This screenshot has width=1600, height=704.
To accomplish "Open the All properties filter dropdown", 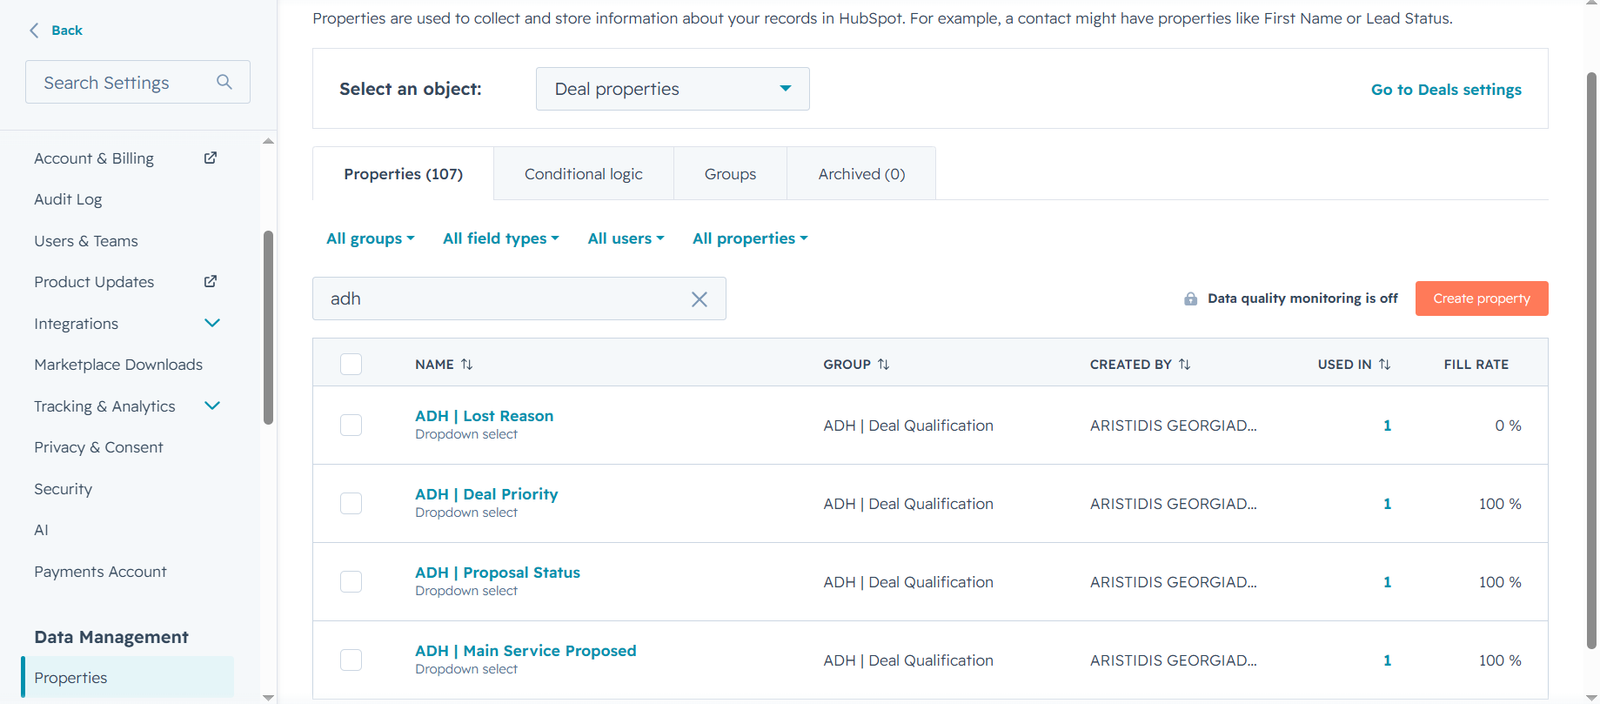I will [x=750, y=238].
